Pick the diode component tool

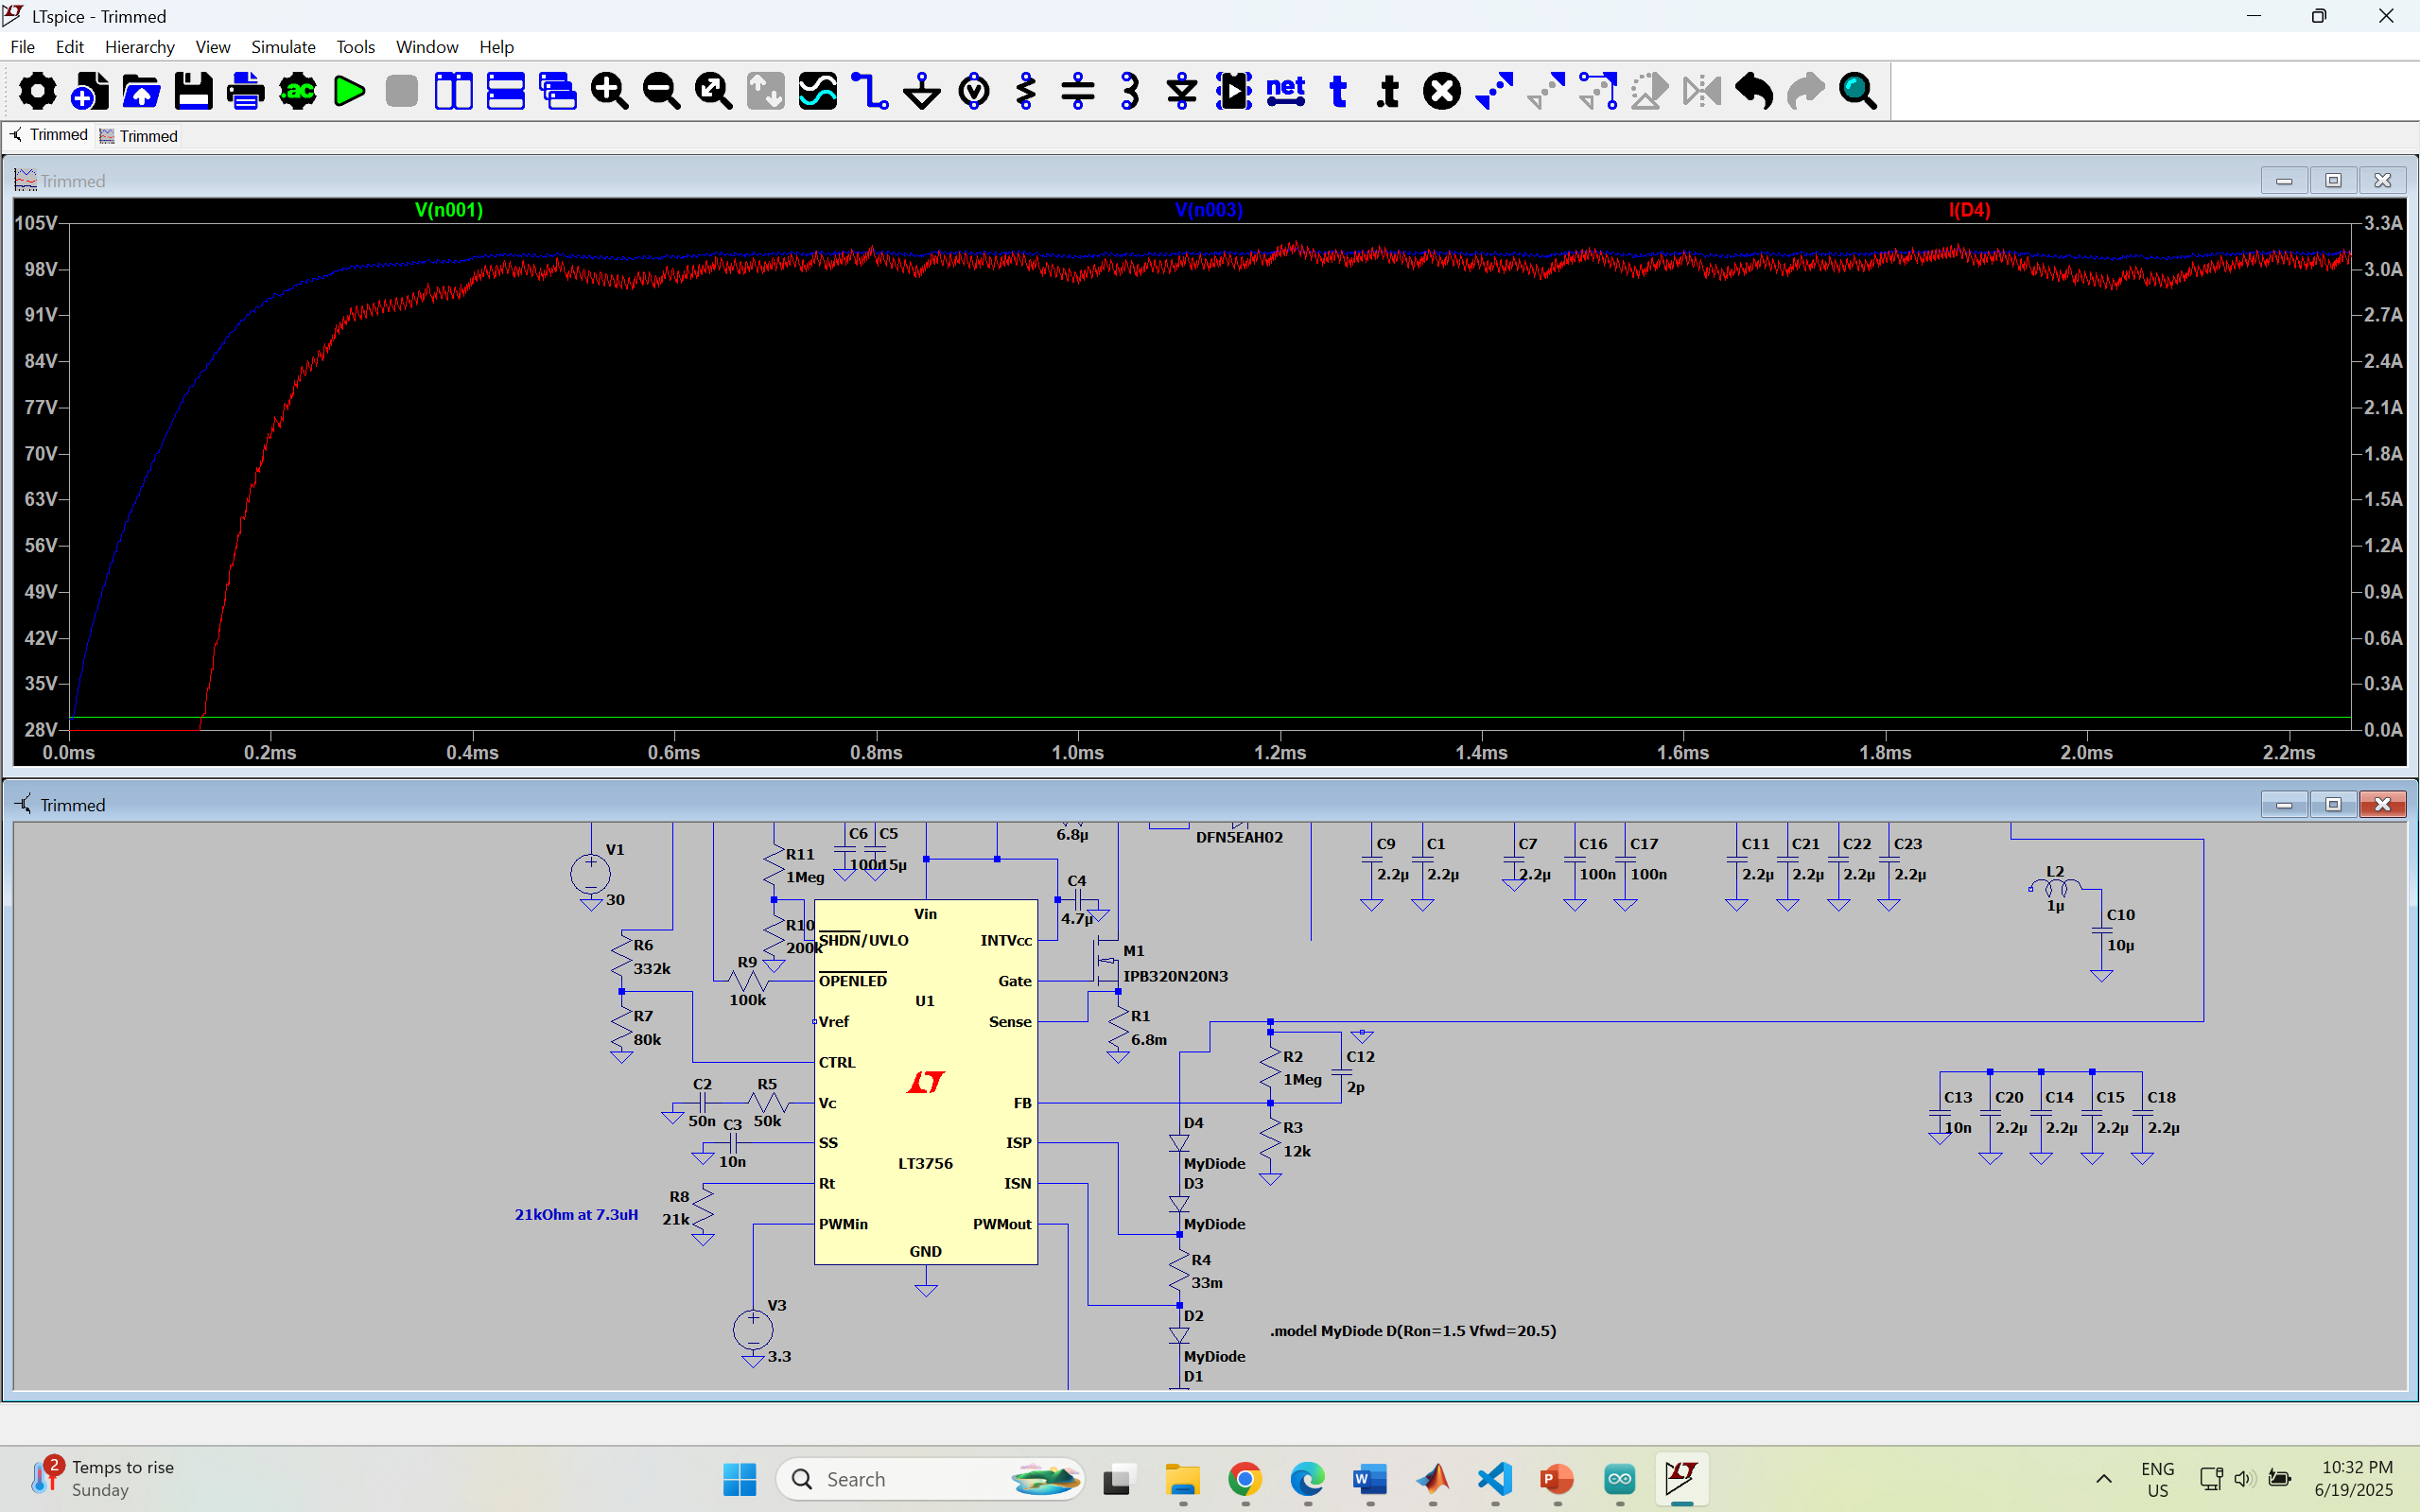click(x=1182, y=92)
